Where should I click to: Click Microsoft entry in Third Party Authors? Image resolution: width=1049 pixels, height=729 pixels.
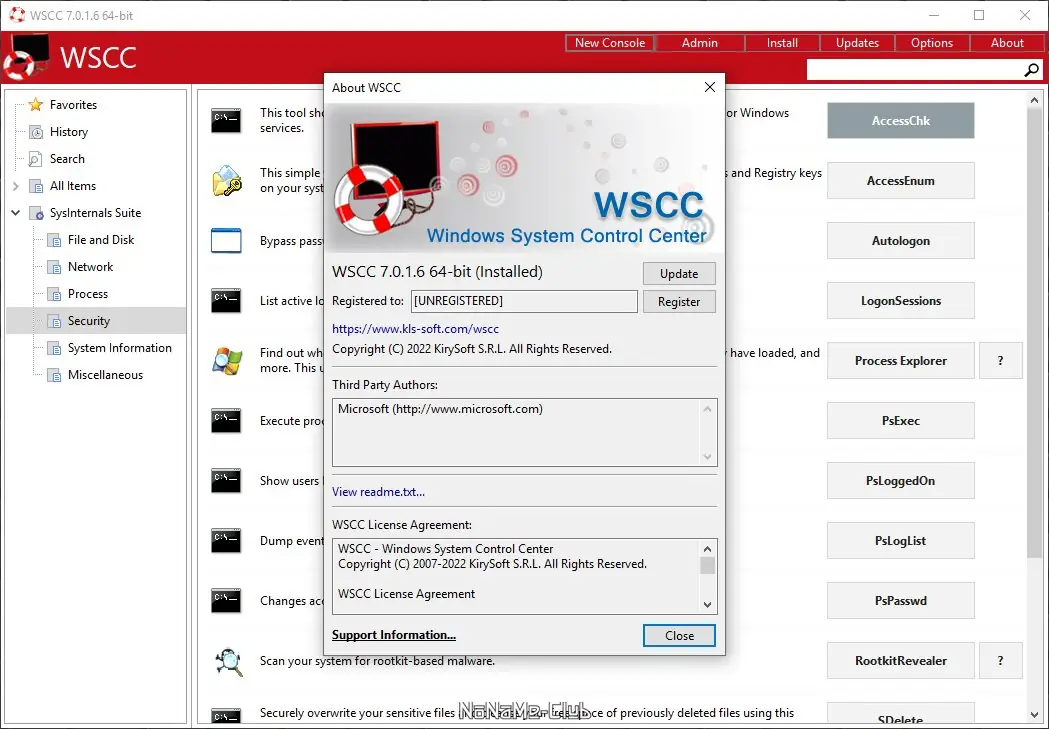tap(440, 409)
